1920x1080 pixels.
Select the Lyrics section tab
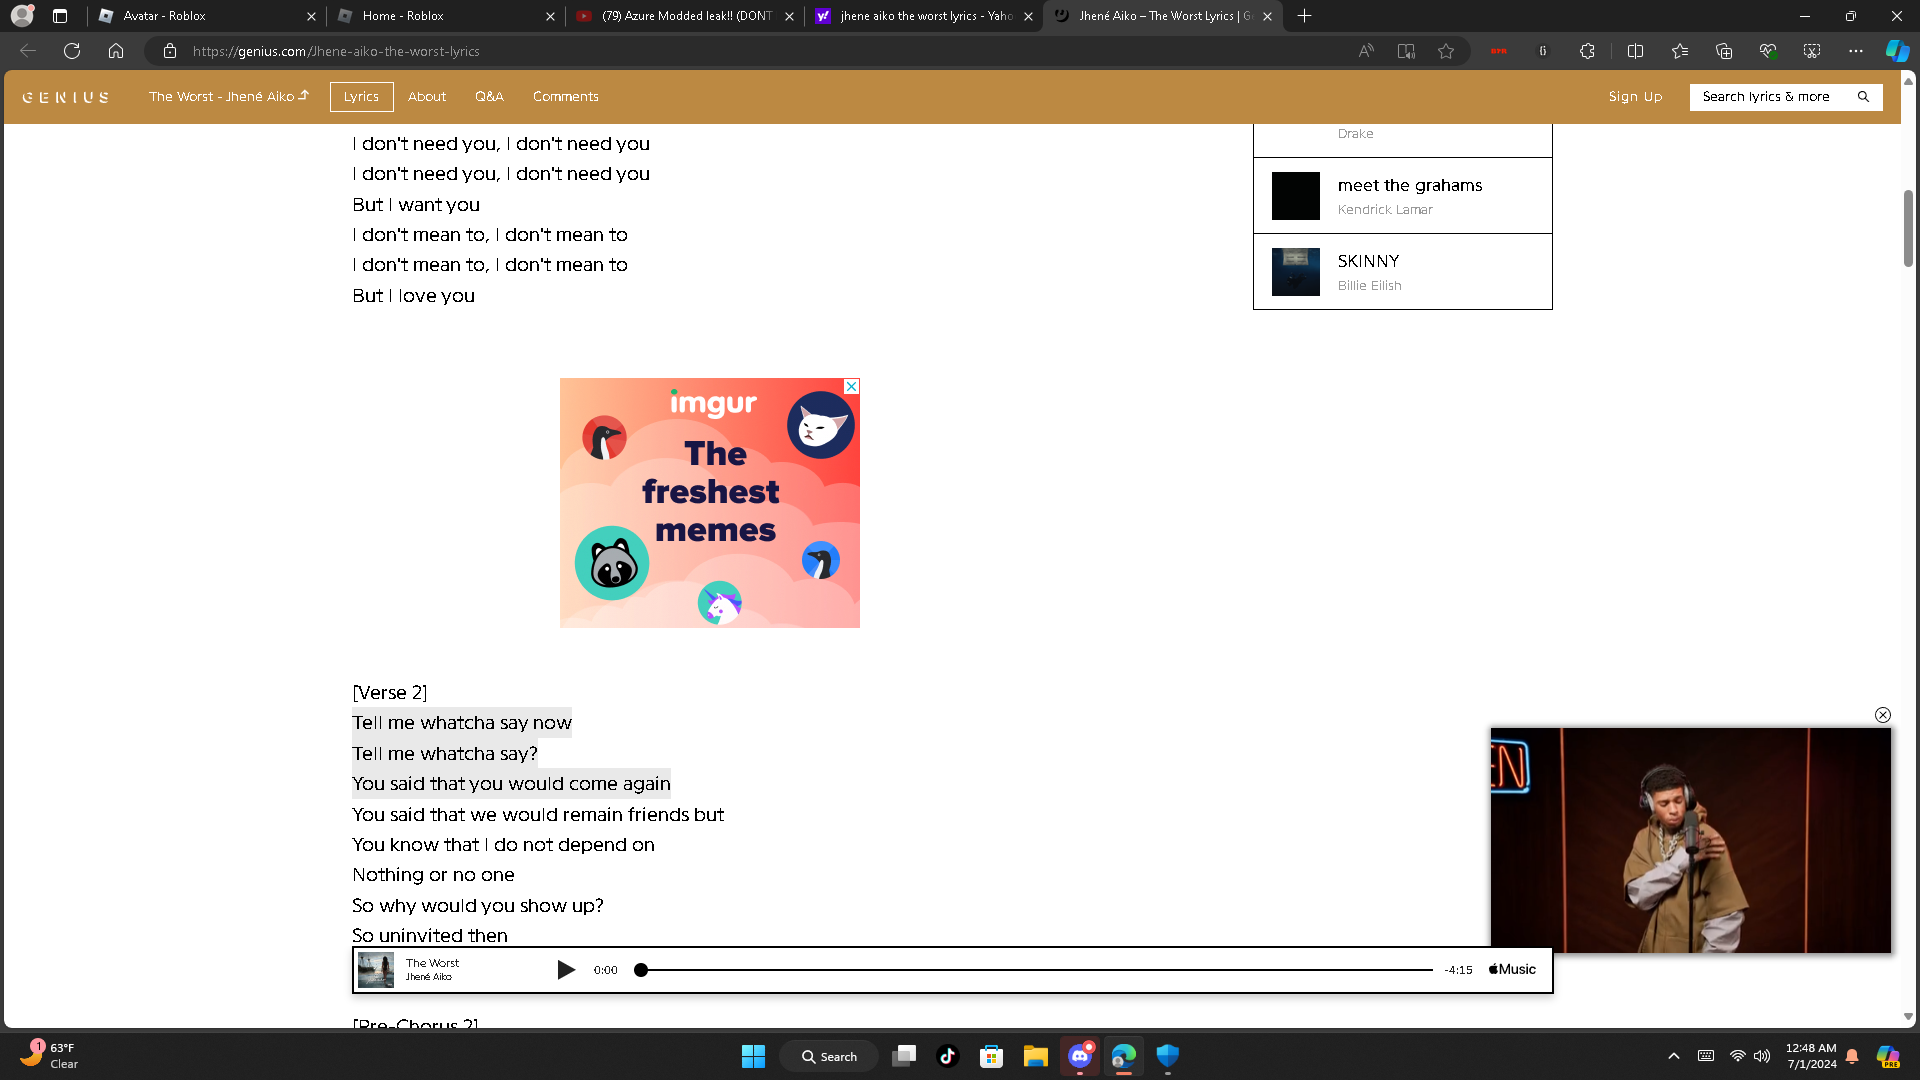click(x=361, y=97)
